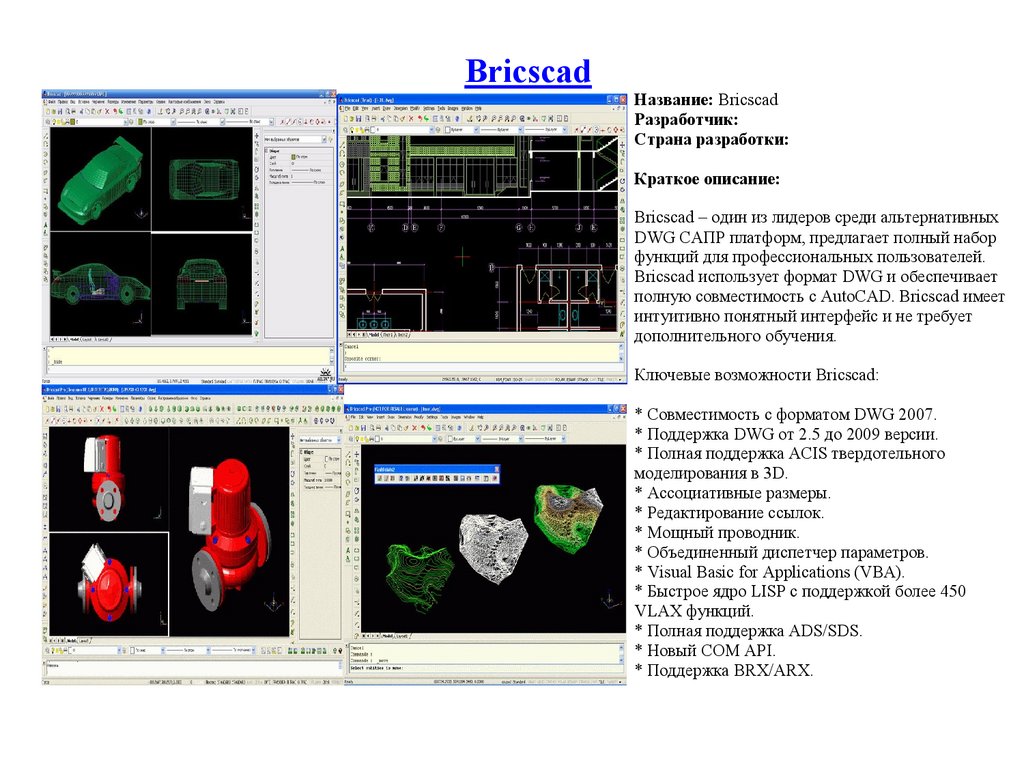1024x768 pixels.
Task: Open File menu in floor-plan window
Action: coord(347,108)
